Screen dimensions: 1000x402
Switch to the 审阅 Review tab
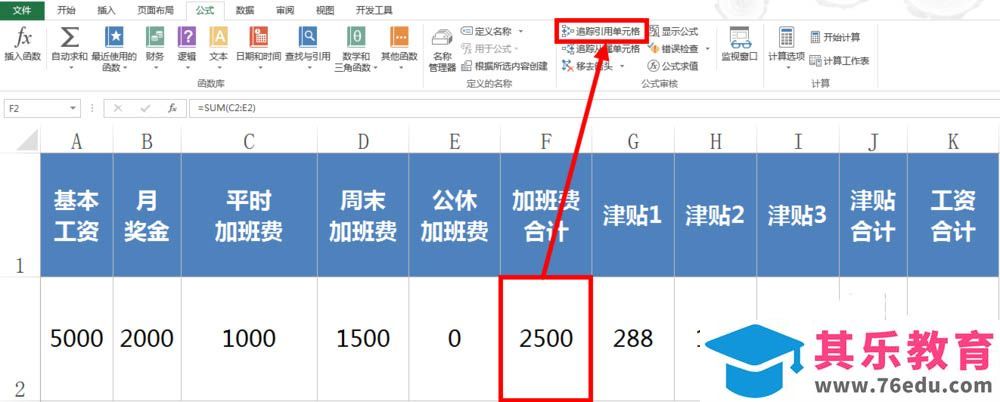(285, 11)
